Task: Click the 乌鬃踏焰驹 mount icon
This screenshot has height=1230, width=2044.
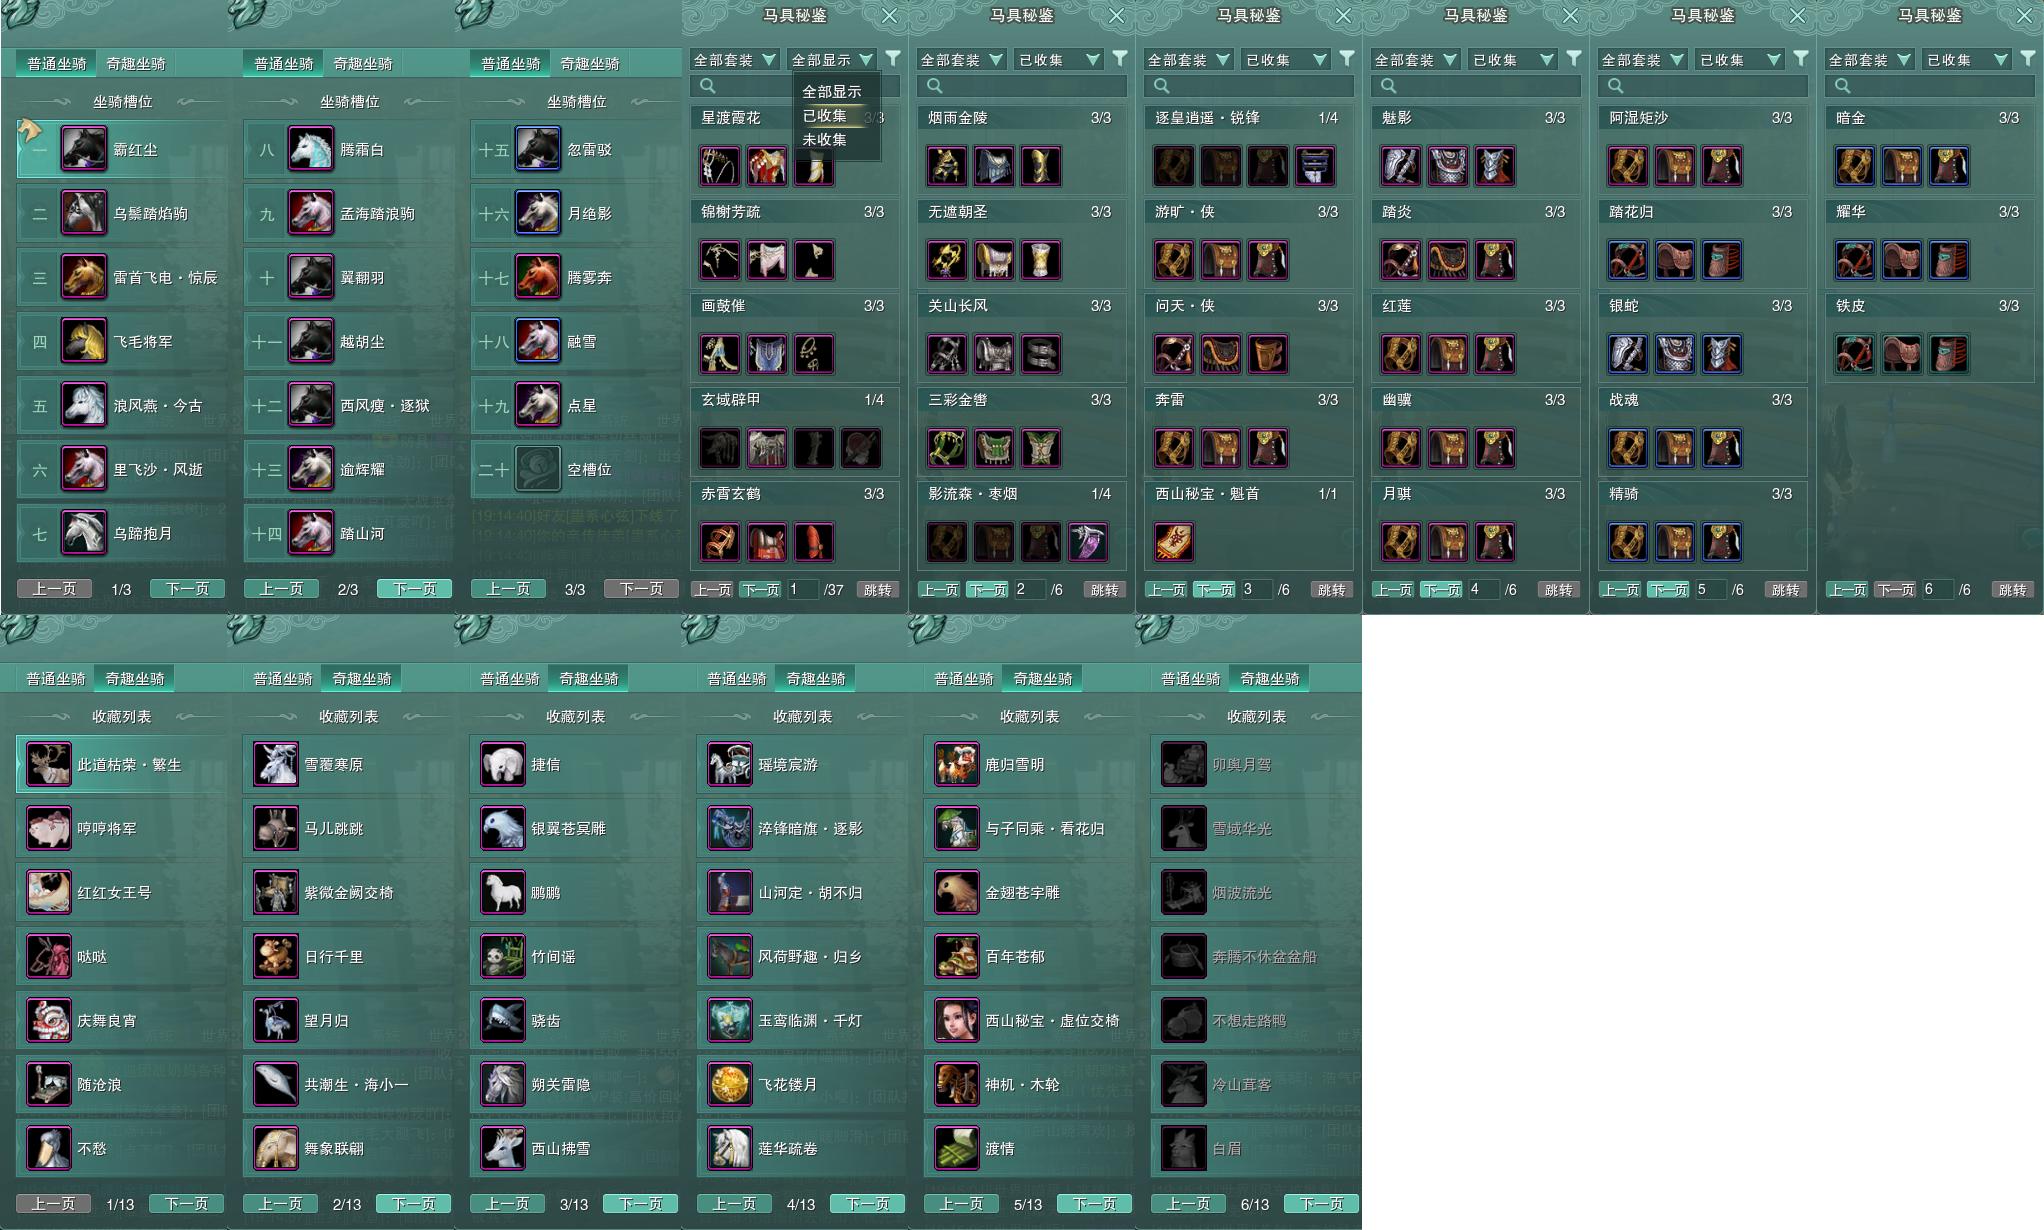Action: (84, 213)
